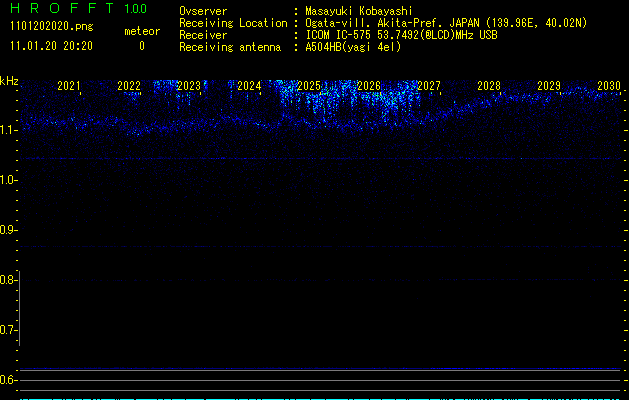Select receiver text ICOM IC-575 53.7492 MHz USB
629x400 pixels.
[401, 35]
